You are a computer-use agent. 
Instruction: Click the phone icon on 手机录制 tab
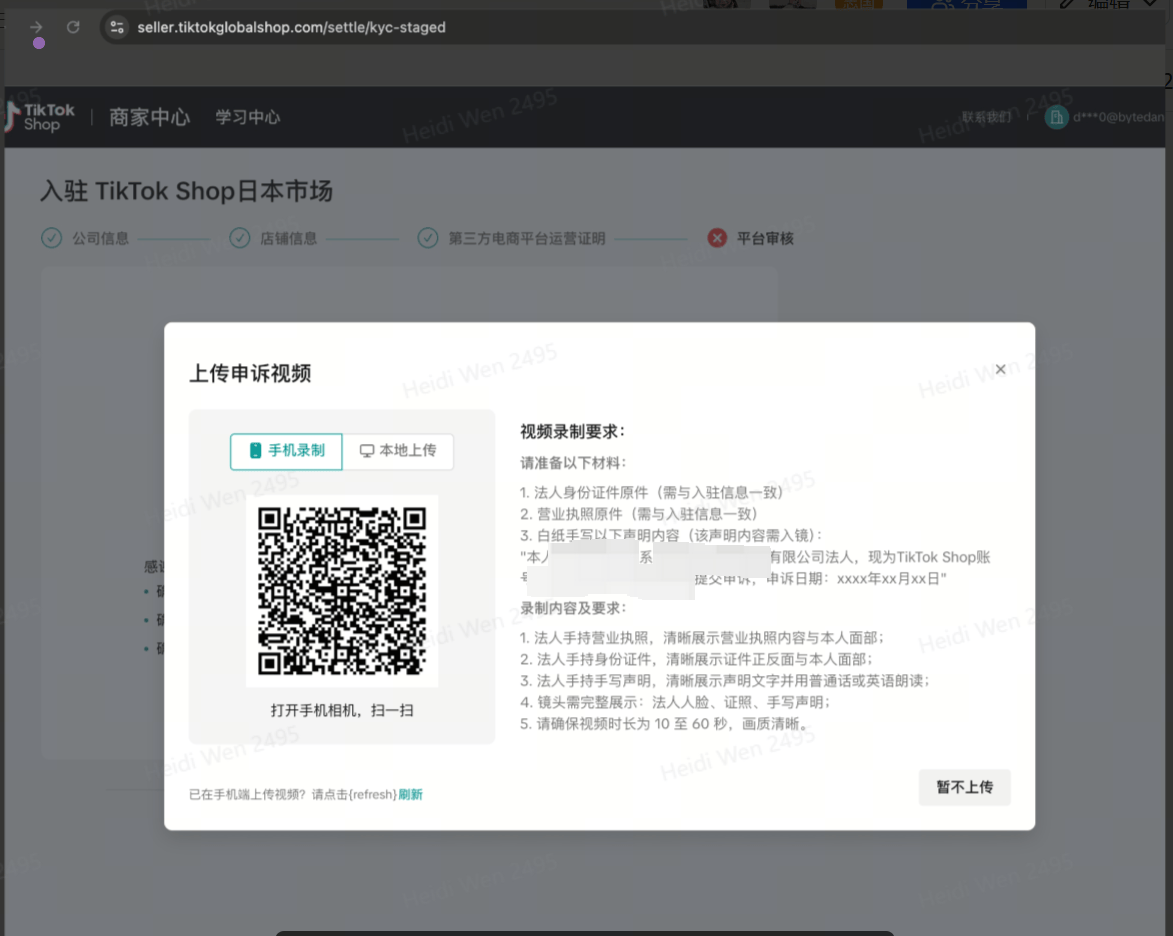(254, 451)
